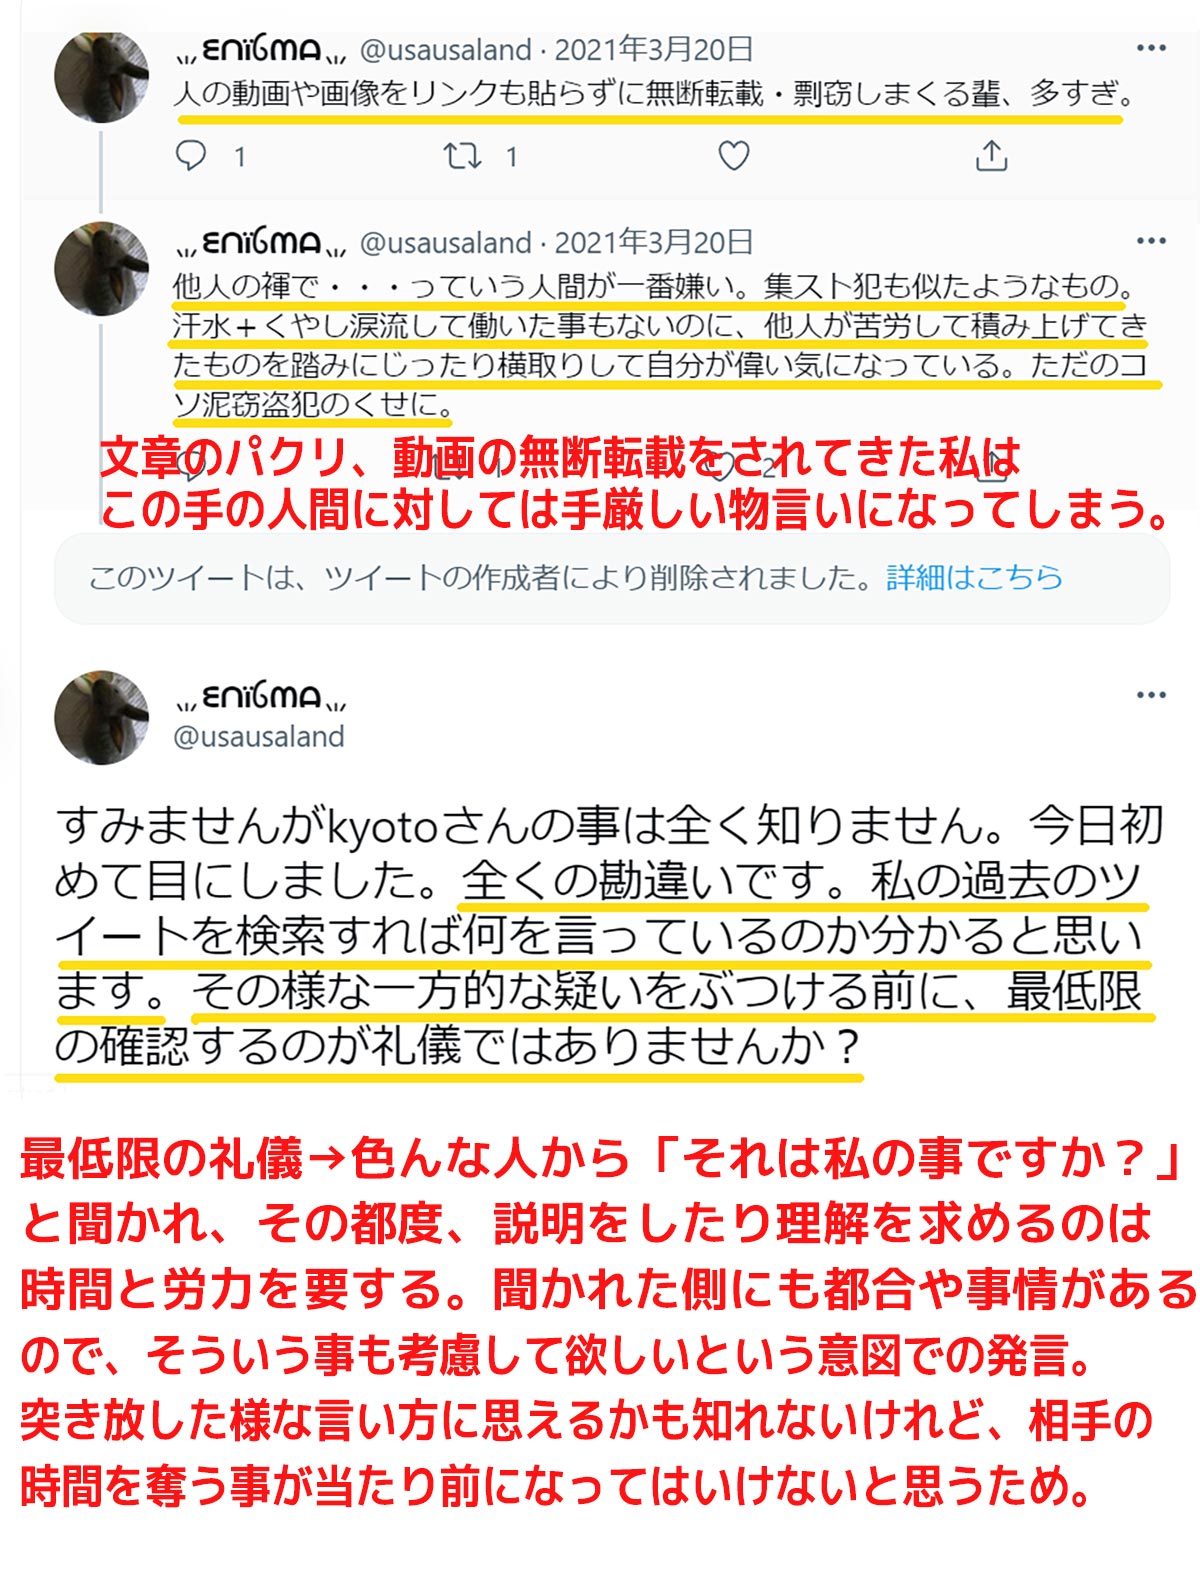Click the 2021年3月20日 date on the first tweet

[654, 49]
